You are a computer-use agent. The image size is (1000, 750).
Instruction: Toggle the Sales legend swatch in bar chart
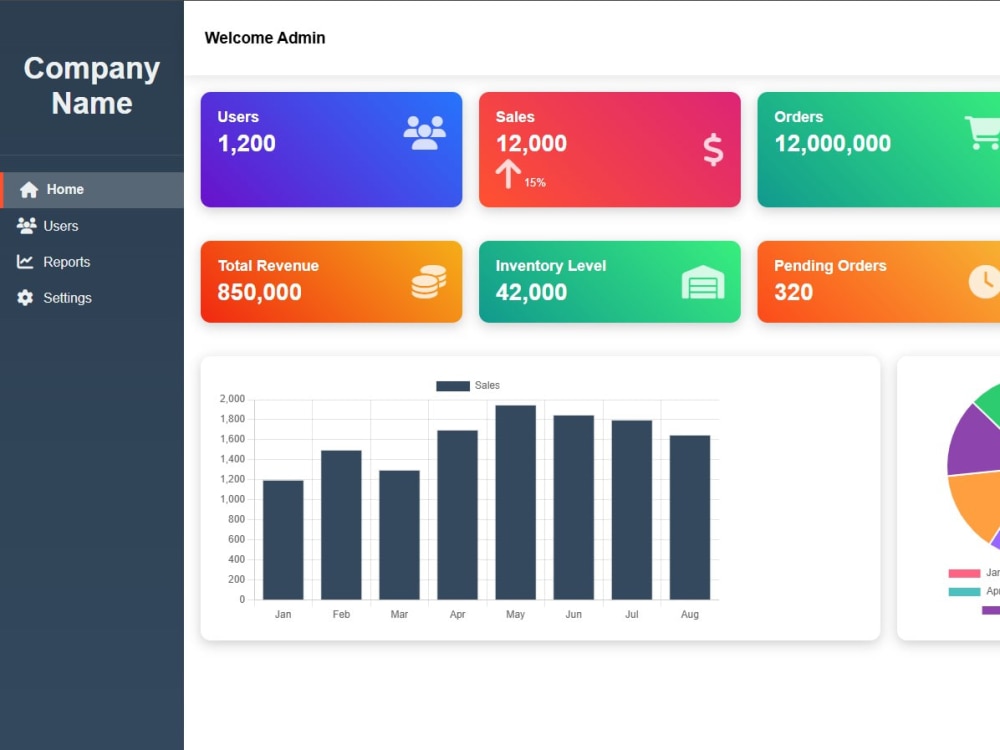tap(453, 386)
